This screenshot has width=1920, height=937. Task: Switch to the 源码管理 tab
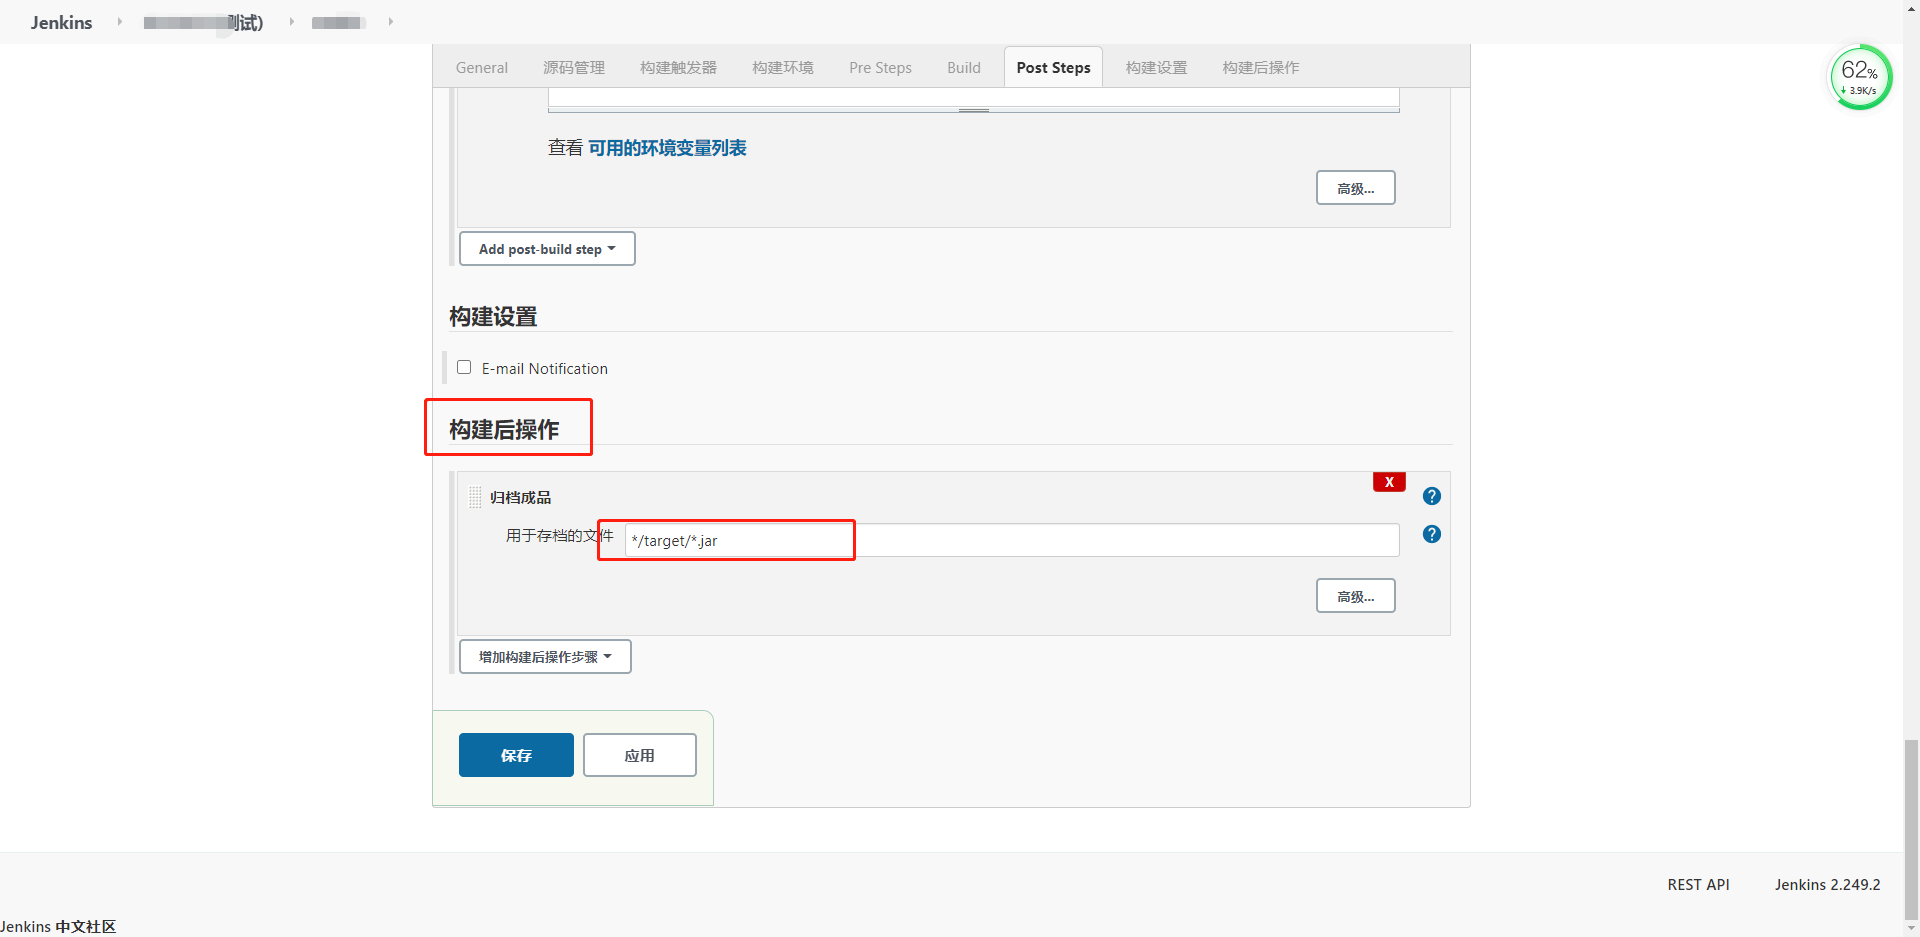(x=574, y=68)
